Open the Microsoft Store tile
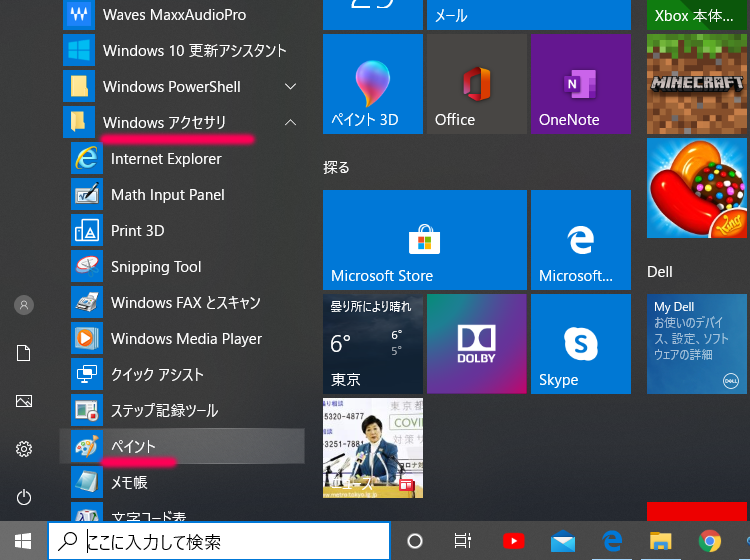This screenshot has height=560, width=750. pos(425,240)
